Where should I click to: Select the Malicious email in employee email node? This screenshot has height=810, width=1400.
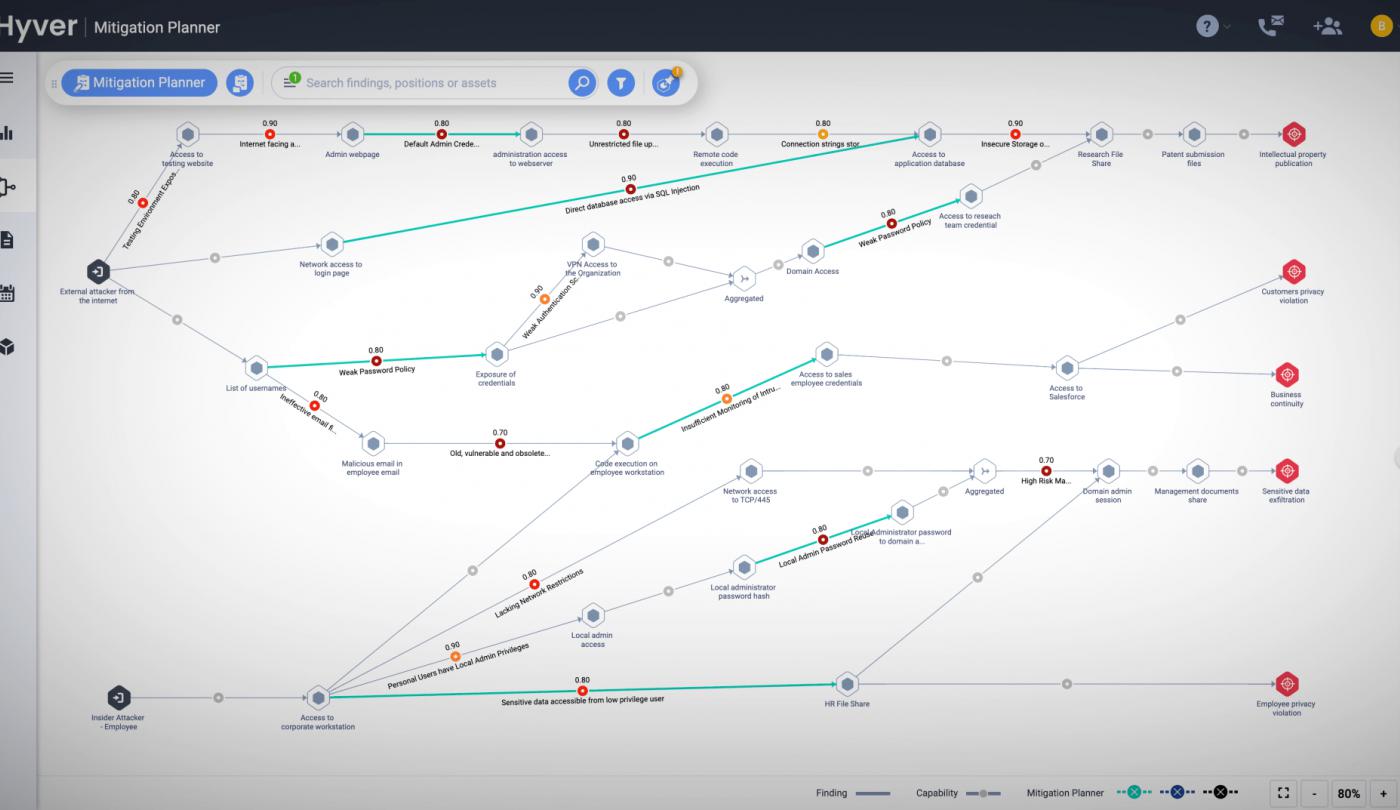(372, 443)
